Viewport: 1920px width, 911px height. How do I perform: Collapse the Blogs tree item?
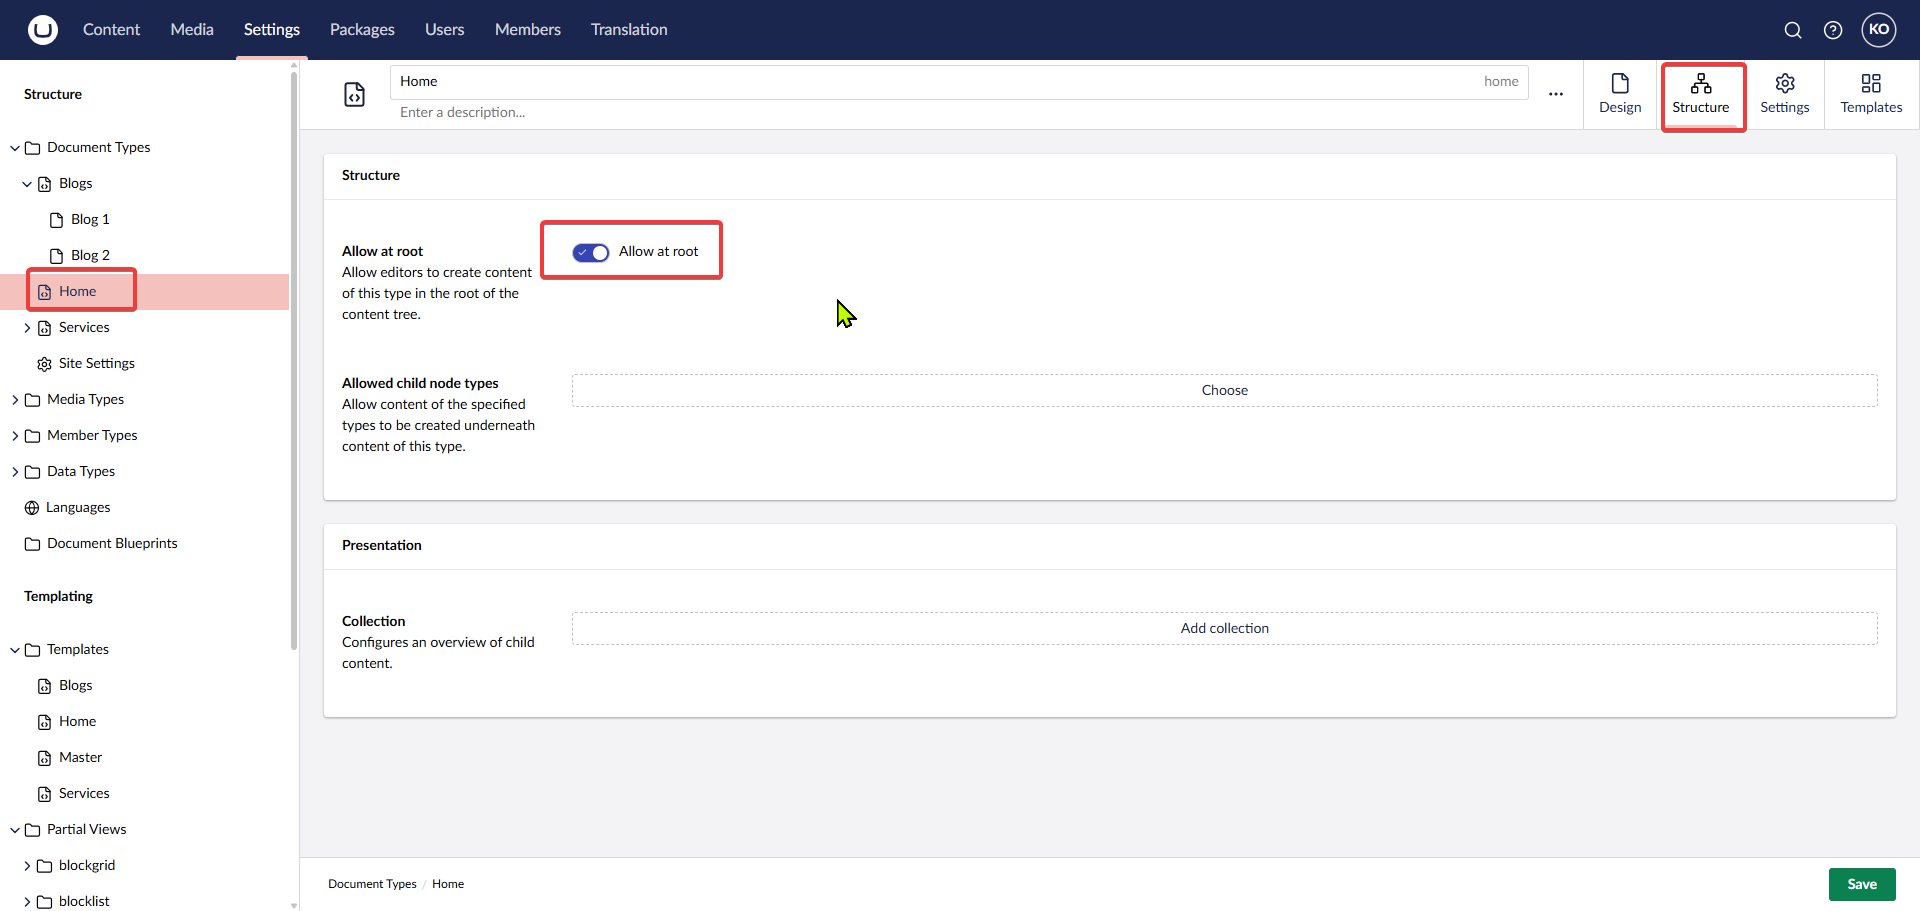tap(27, 183)
